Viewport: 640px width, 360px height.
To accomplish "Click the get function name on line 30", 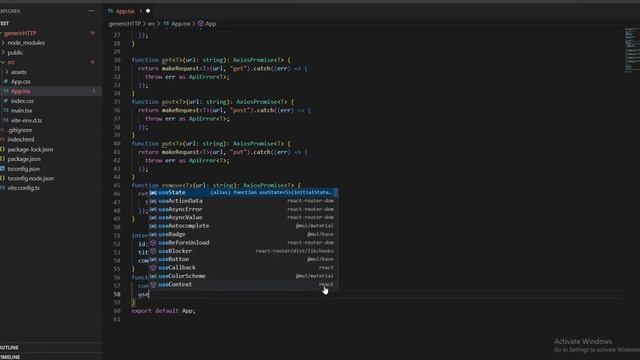I will (167, 60).
